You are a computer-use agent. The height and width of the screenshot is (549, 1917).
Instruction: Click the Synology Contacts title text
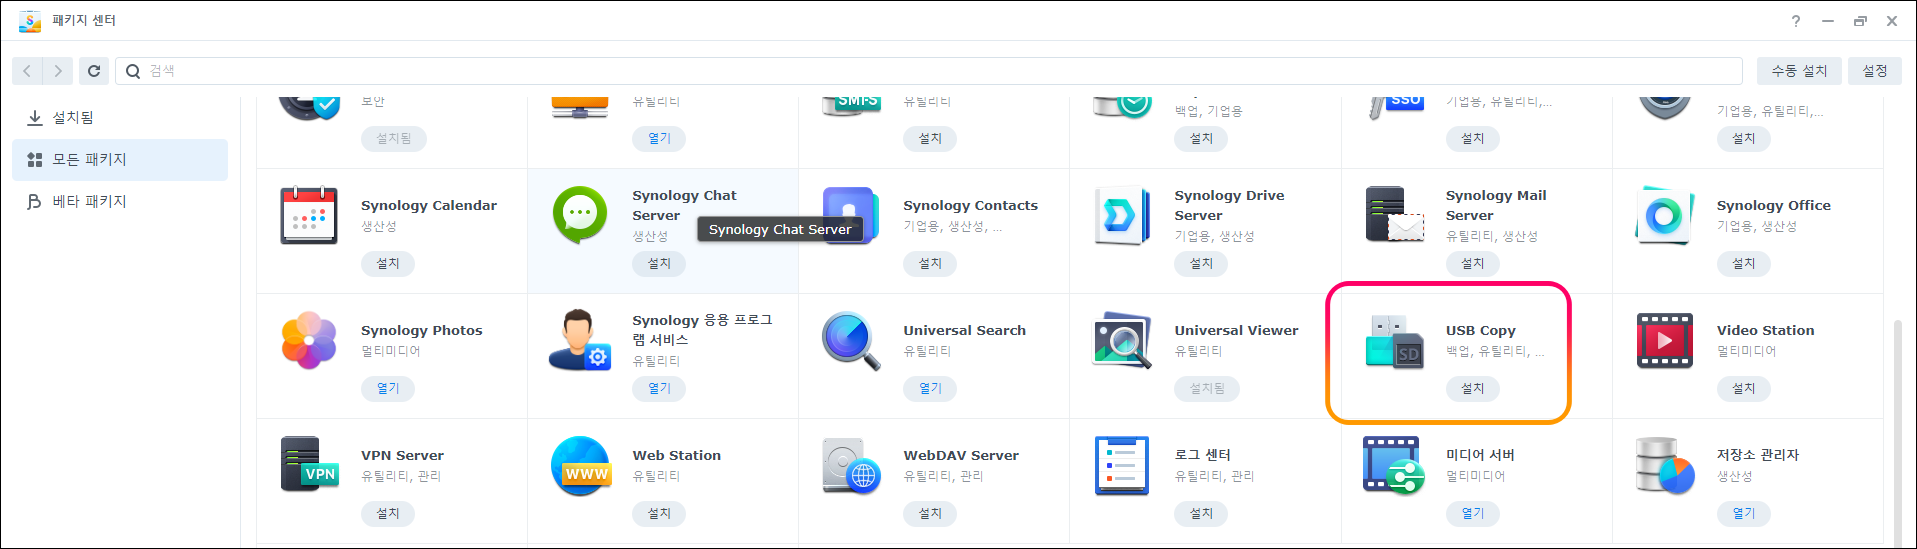point(970,205)
